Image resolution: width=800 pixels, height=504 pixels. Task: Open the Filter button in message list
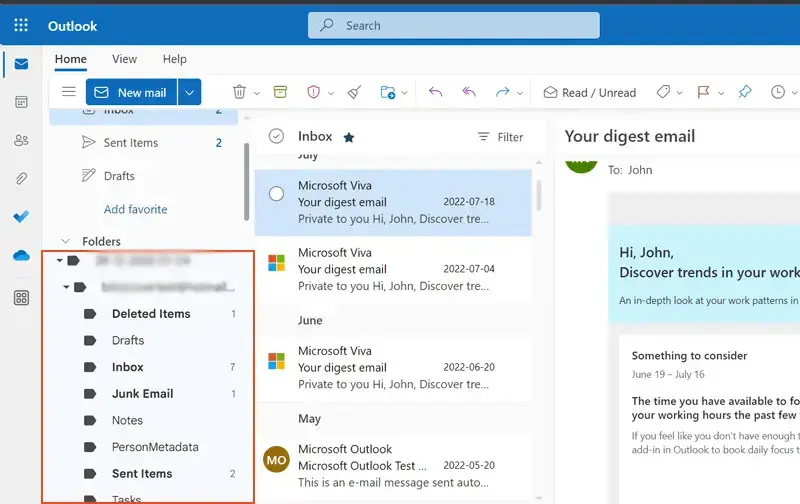[501, 137]
